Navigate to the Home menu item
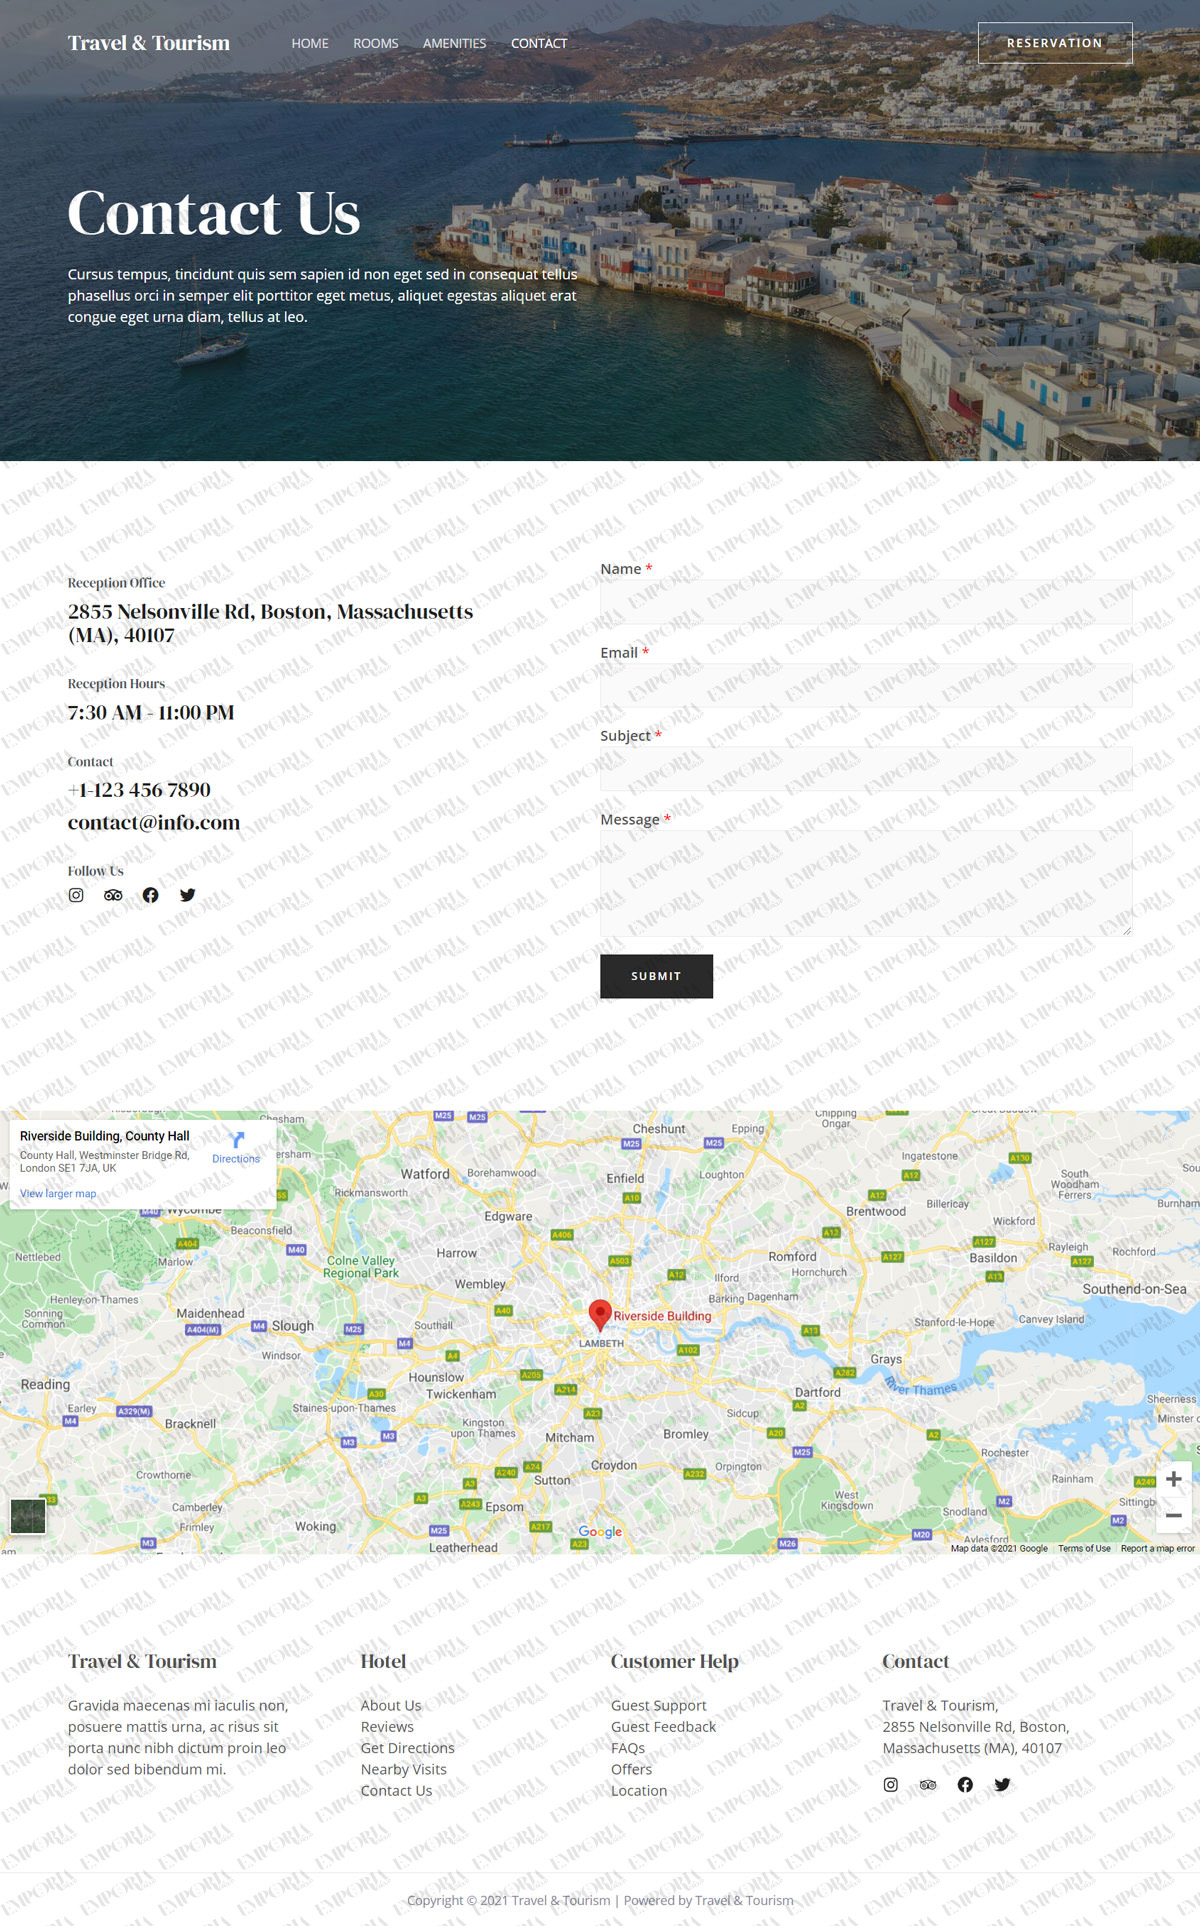1200x1926 pixels. pos(310,43)
